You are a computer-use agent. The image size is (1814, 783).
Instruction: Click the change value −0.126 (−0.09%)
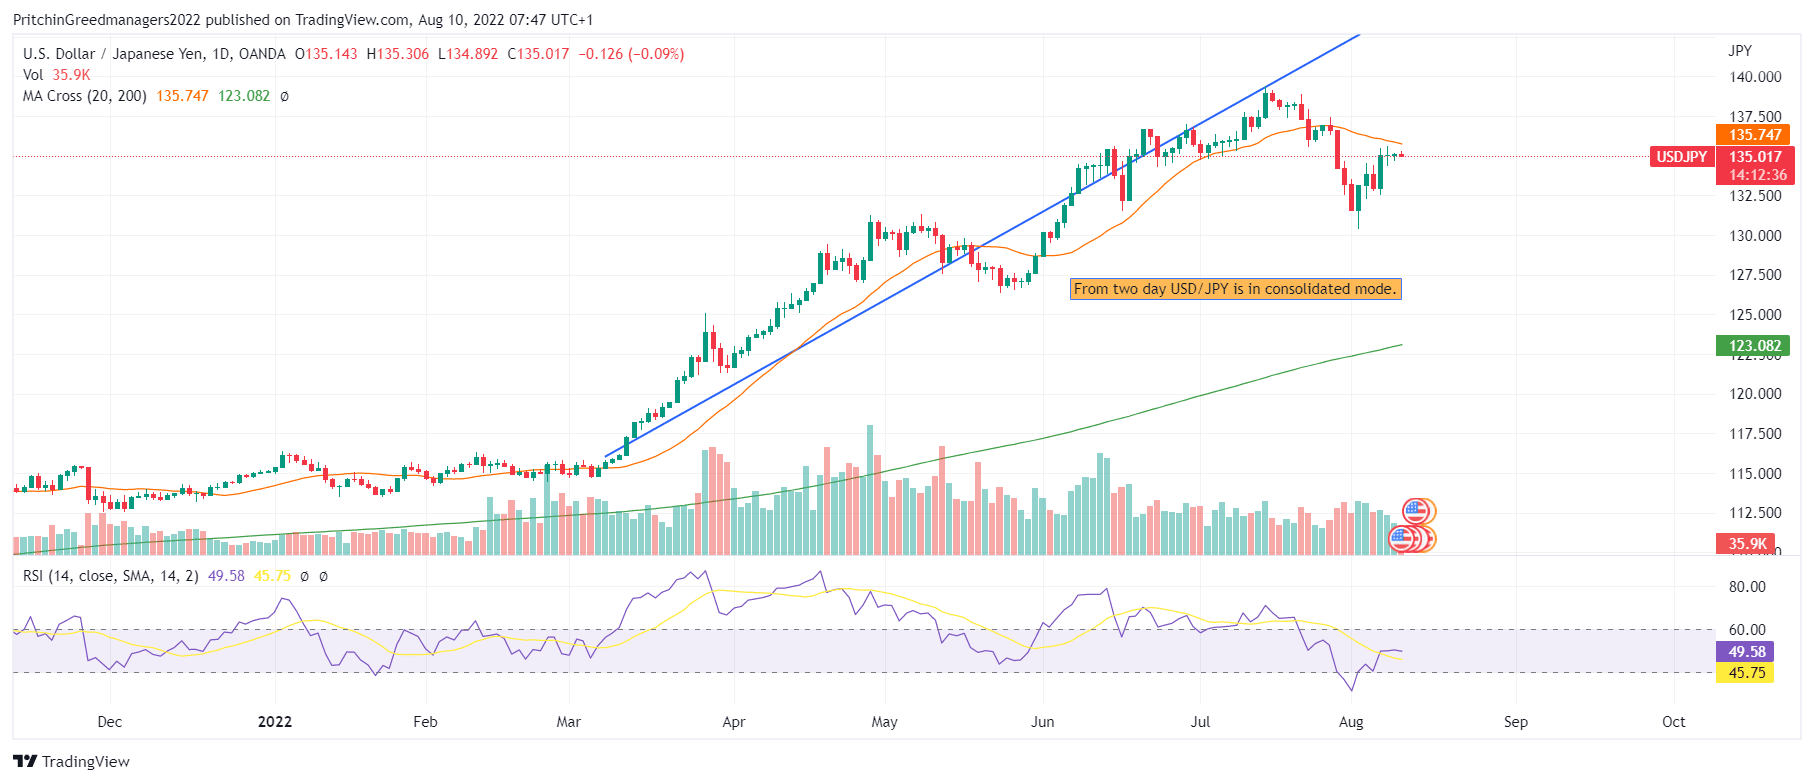pyautogui.click(x=631, y=54)
